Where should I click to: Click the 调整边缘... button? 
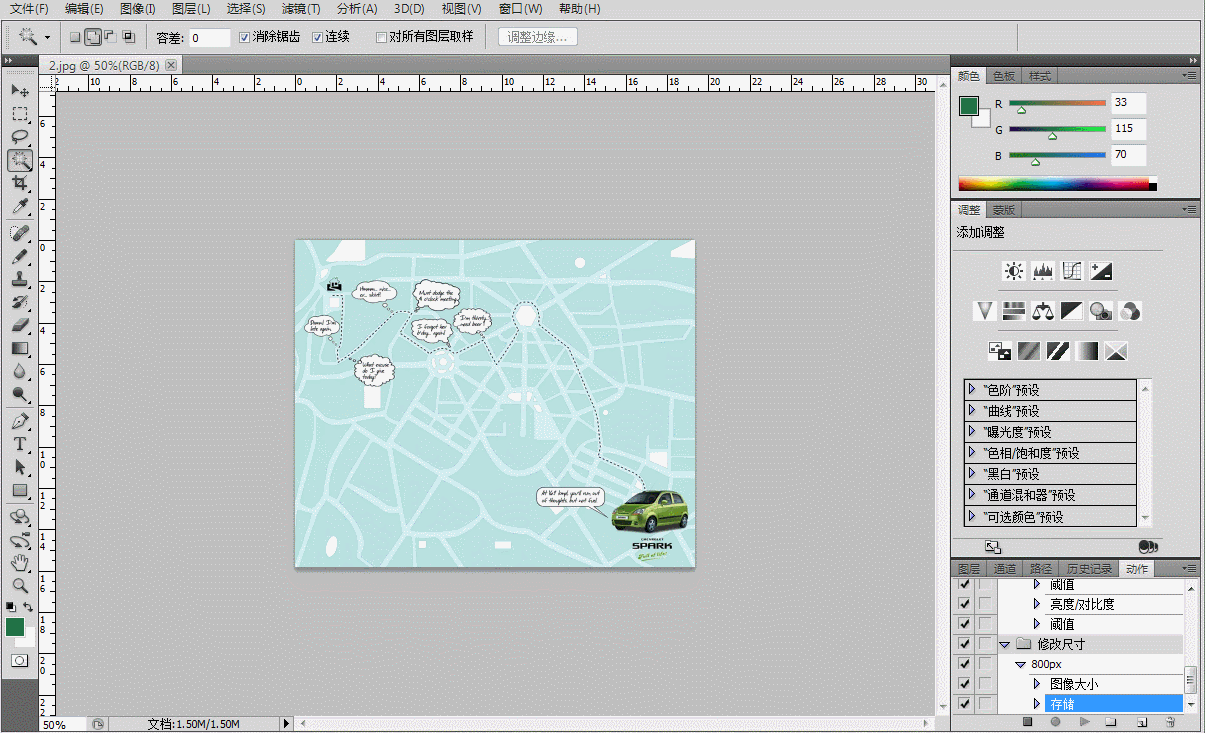(x=538, y=37)
